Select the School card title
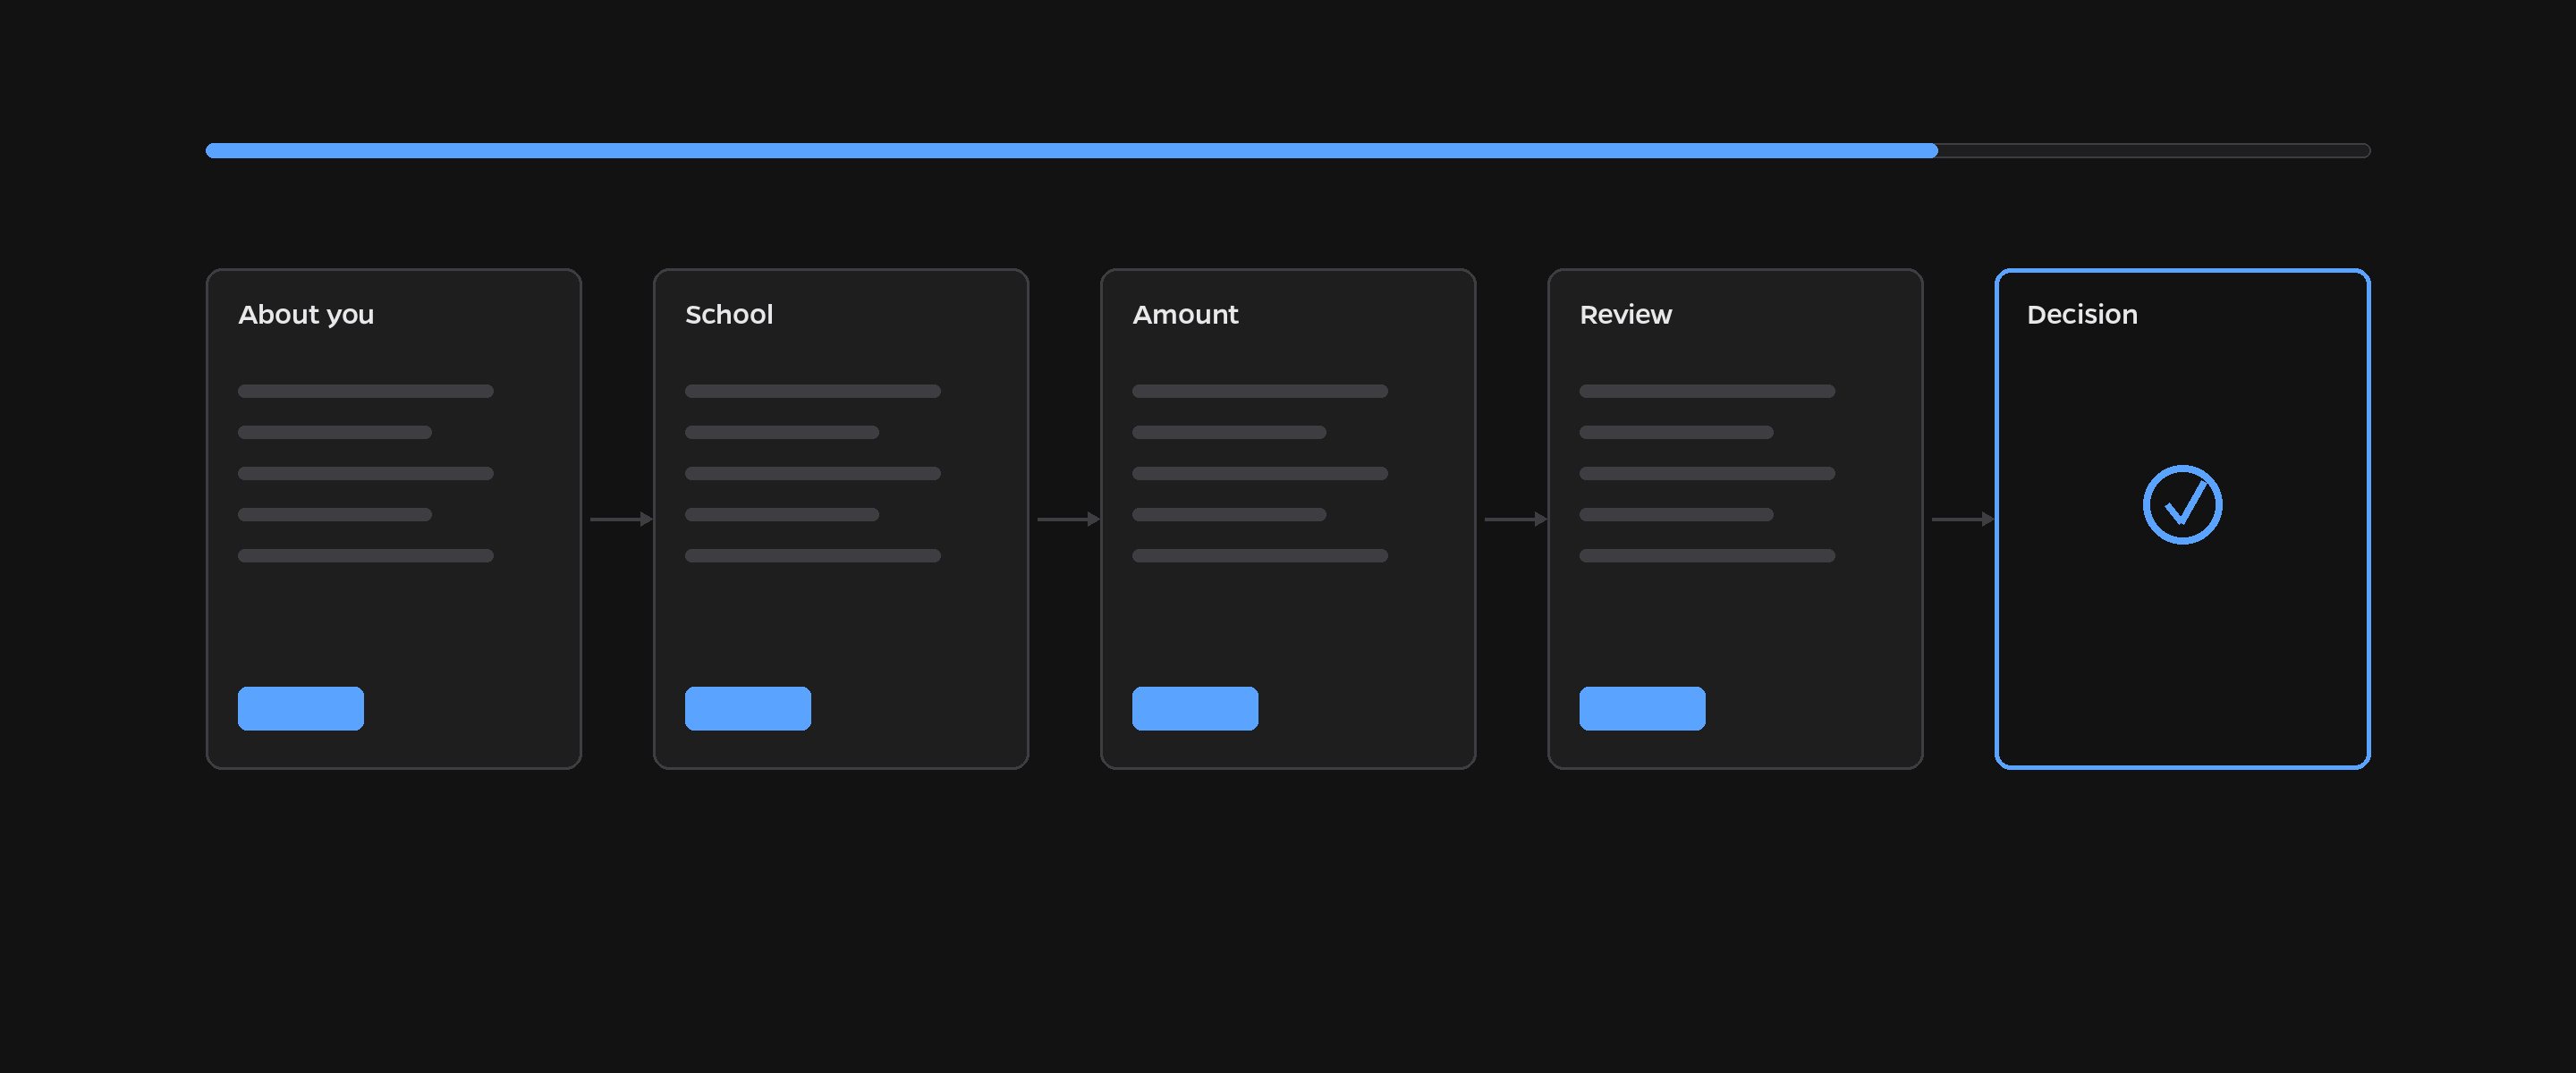 [x=729, y=315]
